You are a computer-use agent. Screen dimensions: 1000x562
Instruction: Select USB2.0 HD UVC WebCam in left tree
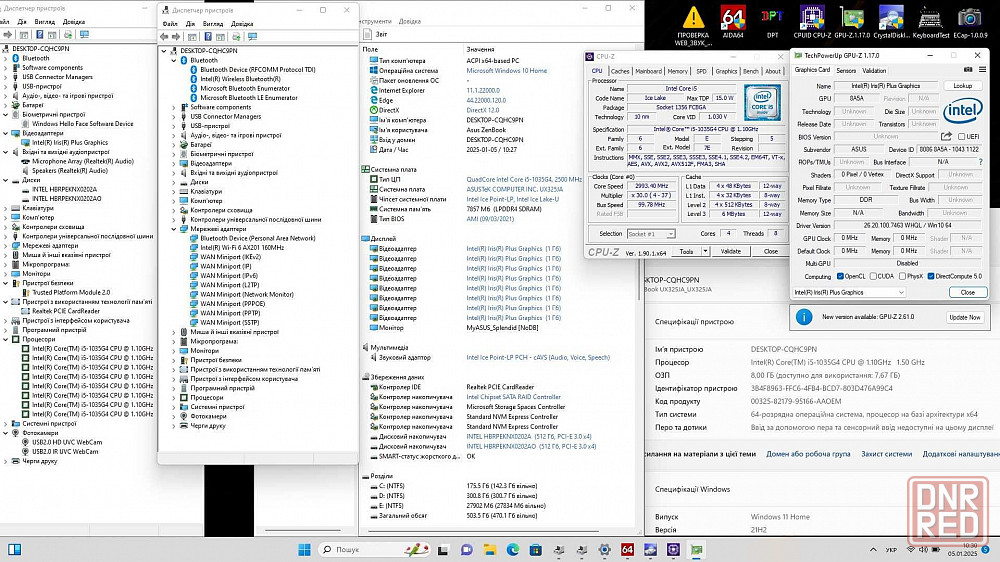tap(67, 442)
